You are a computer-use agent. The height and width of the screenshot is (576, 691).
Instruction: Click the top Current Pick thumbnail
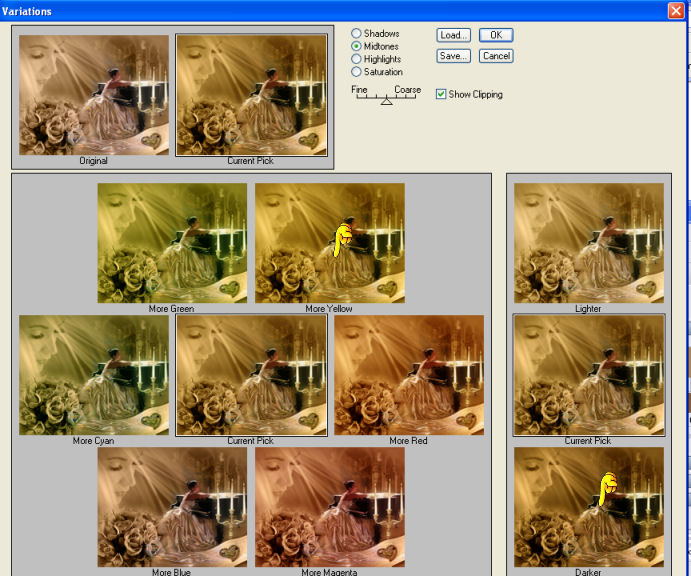coord(251,95)
